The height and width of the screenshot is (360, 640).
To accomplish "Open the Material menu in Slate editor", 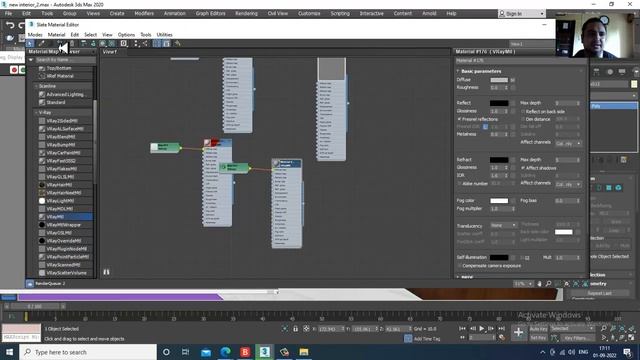I will 56,35.
